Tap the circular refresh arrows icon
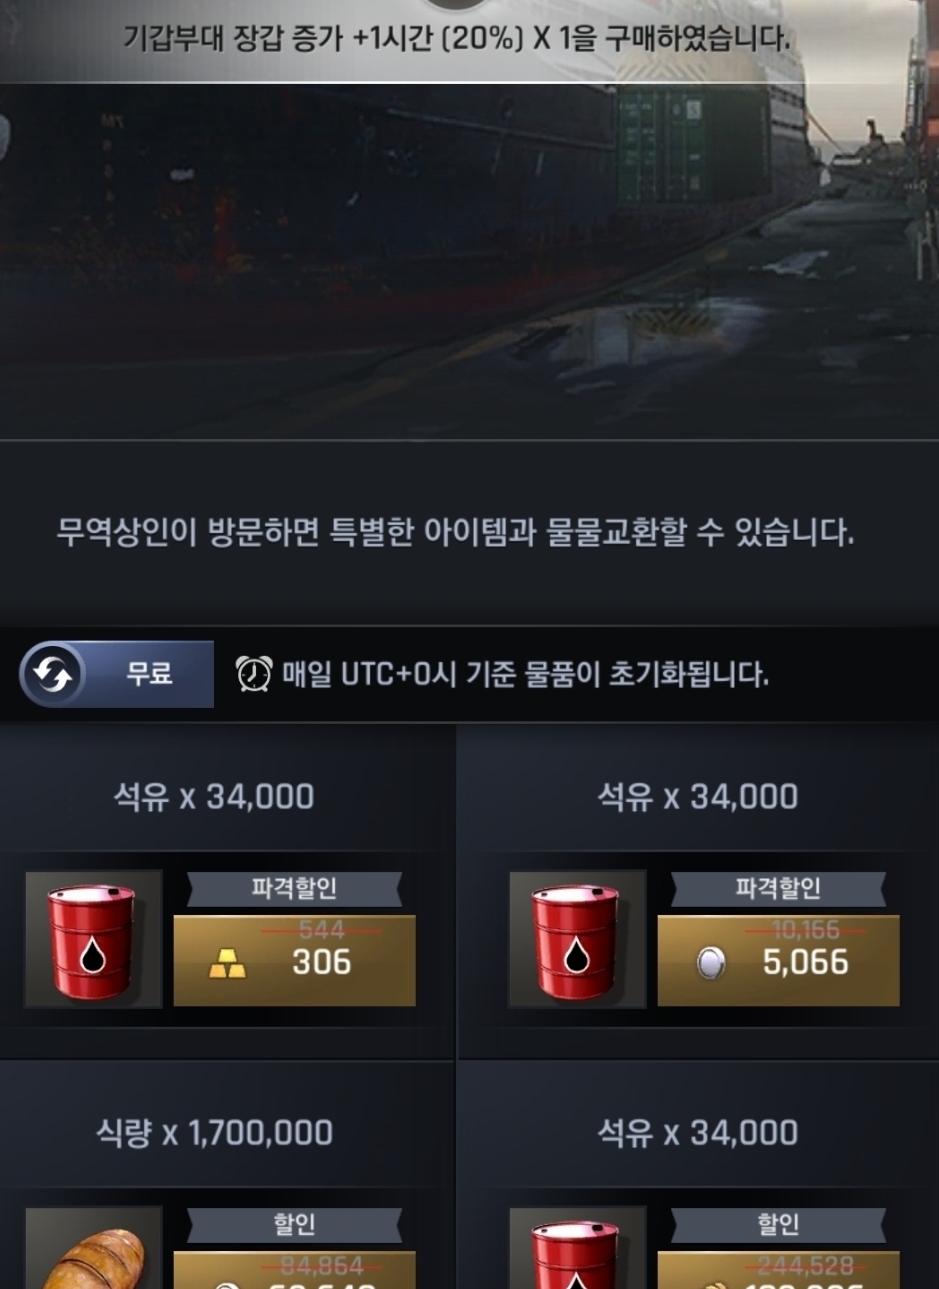The height and width of the screenshot is (1289, 939). pyautogui.click(x=52, y=675)
